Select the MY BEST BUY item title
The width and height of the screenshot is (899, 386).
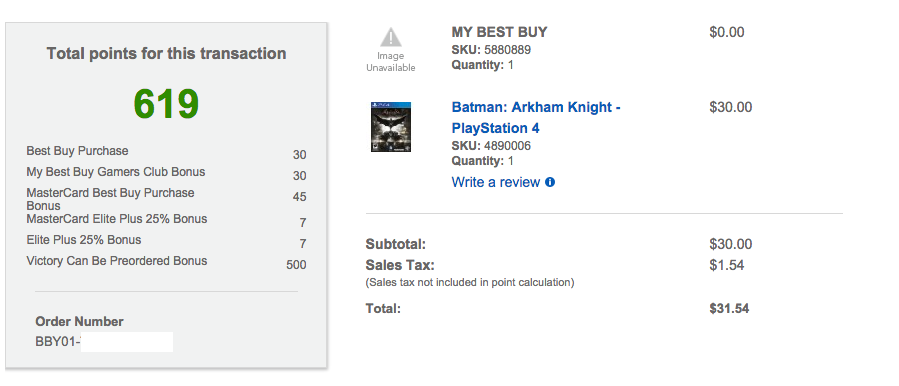pos(499,32)
